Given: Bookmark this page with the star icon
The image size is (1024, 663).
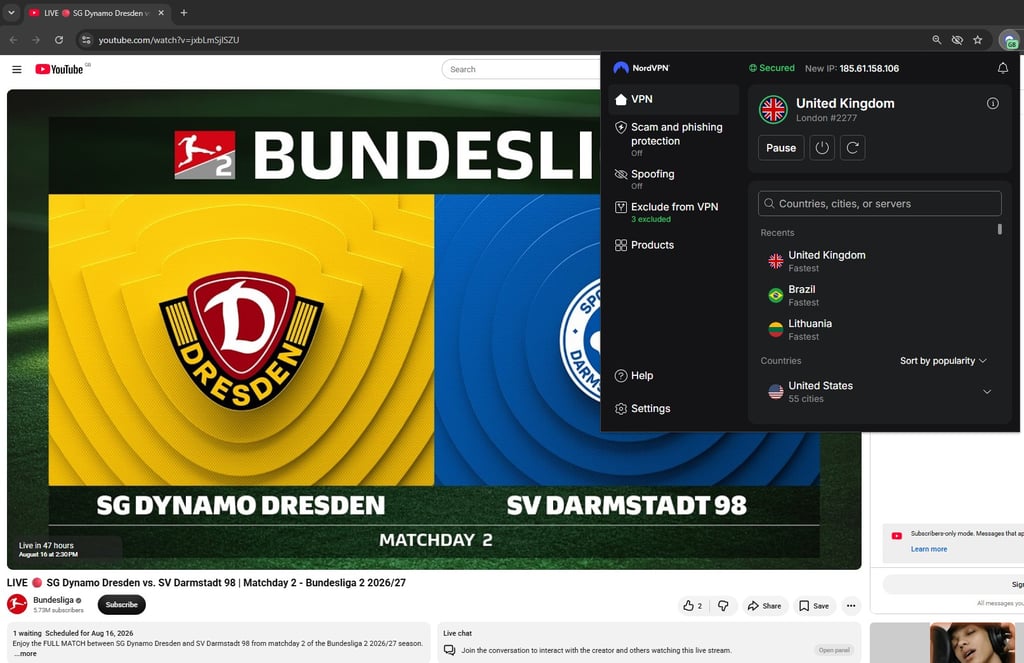Looking at the screenshot, I should pyautogui.click(x=978, y=40).
